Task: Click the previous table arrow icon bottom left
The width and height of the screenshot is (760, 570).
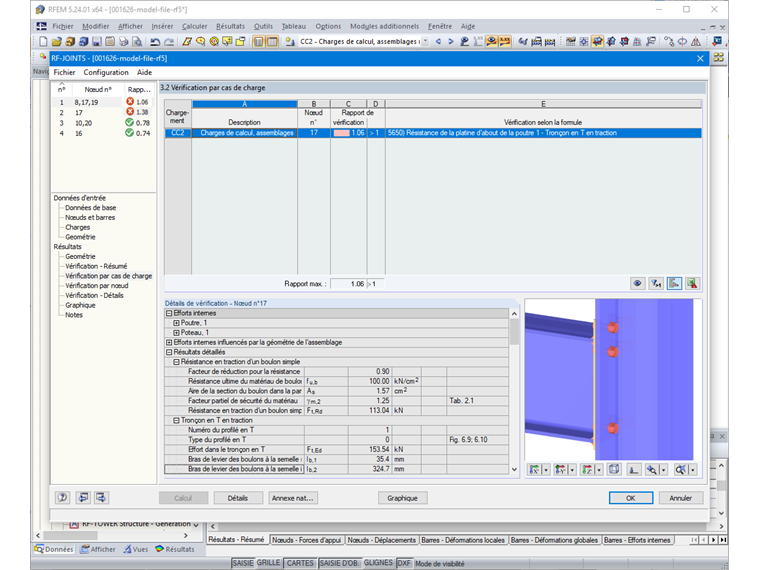Action: click(83, 497)
